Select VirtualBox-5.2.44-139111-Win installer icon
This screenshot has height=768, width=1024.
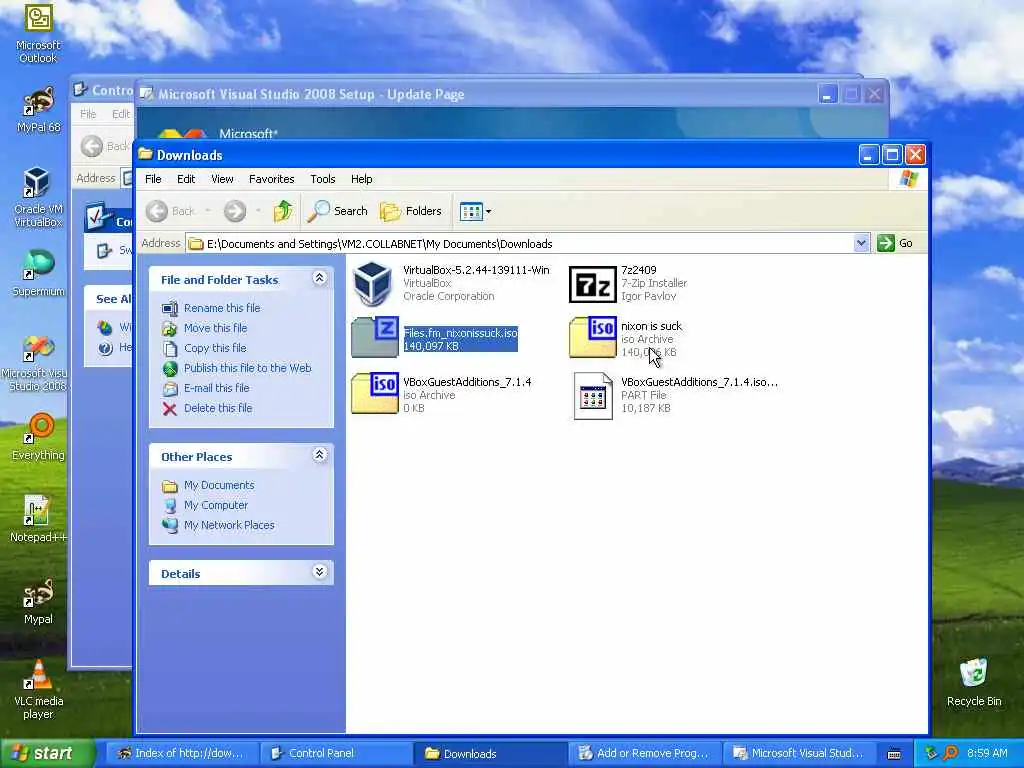[x=372, y=283]
